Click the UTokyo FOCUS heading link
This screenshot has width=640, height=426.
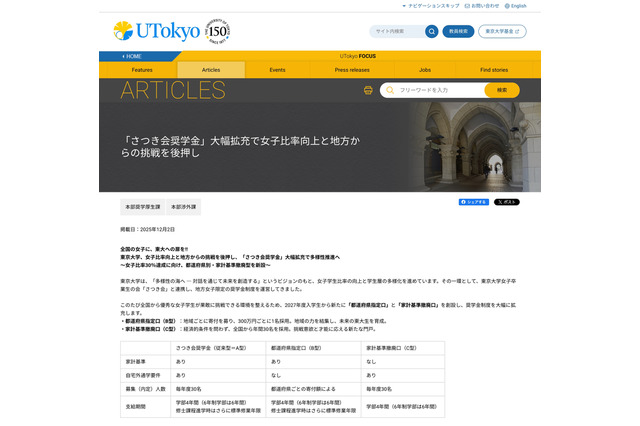(358, 56)
